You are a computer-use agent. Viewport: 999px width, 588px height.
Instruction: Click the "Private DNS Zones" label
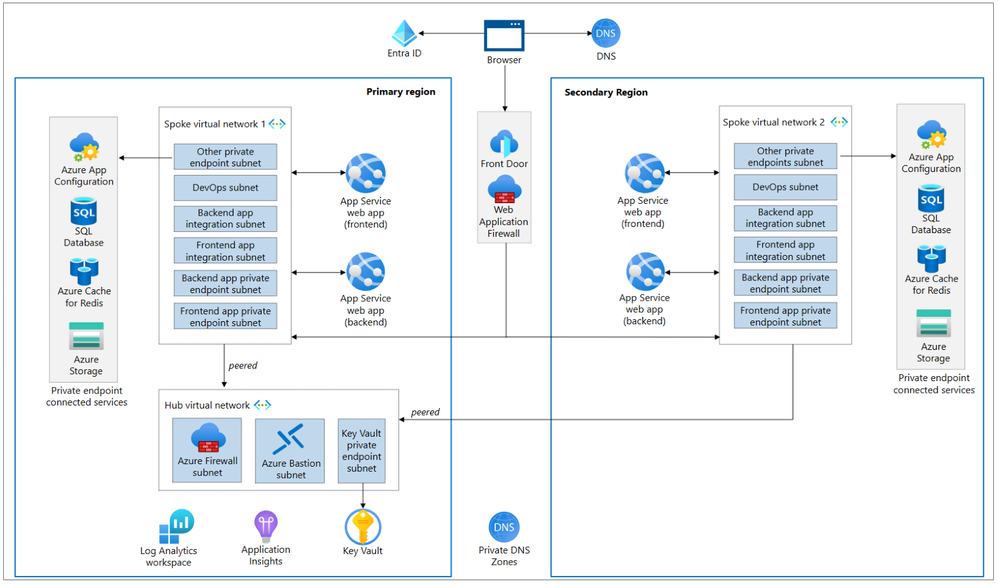point(504,556)
